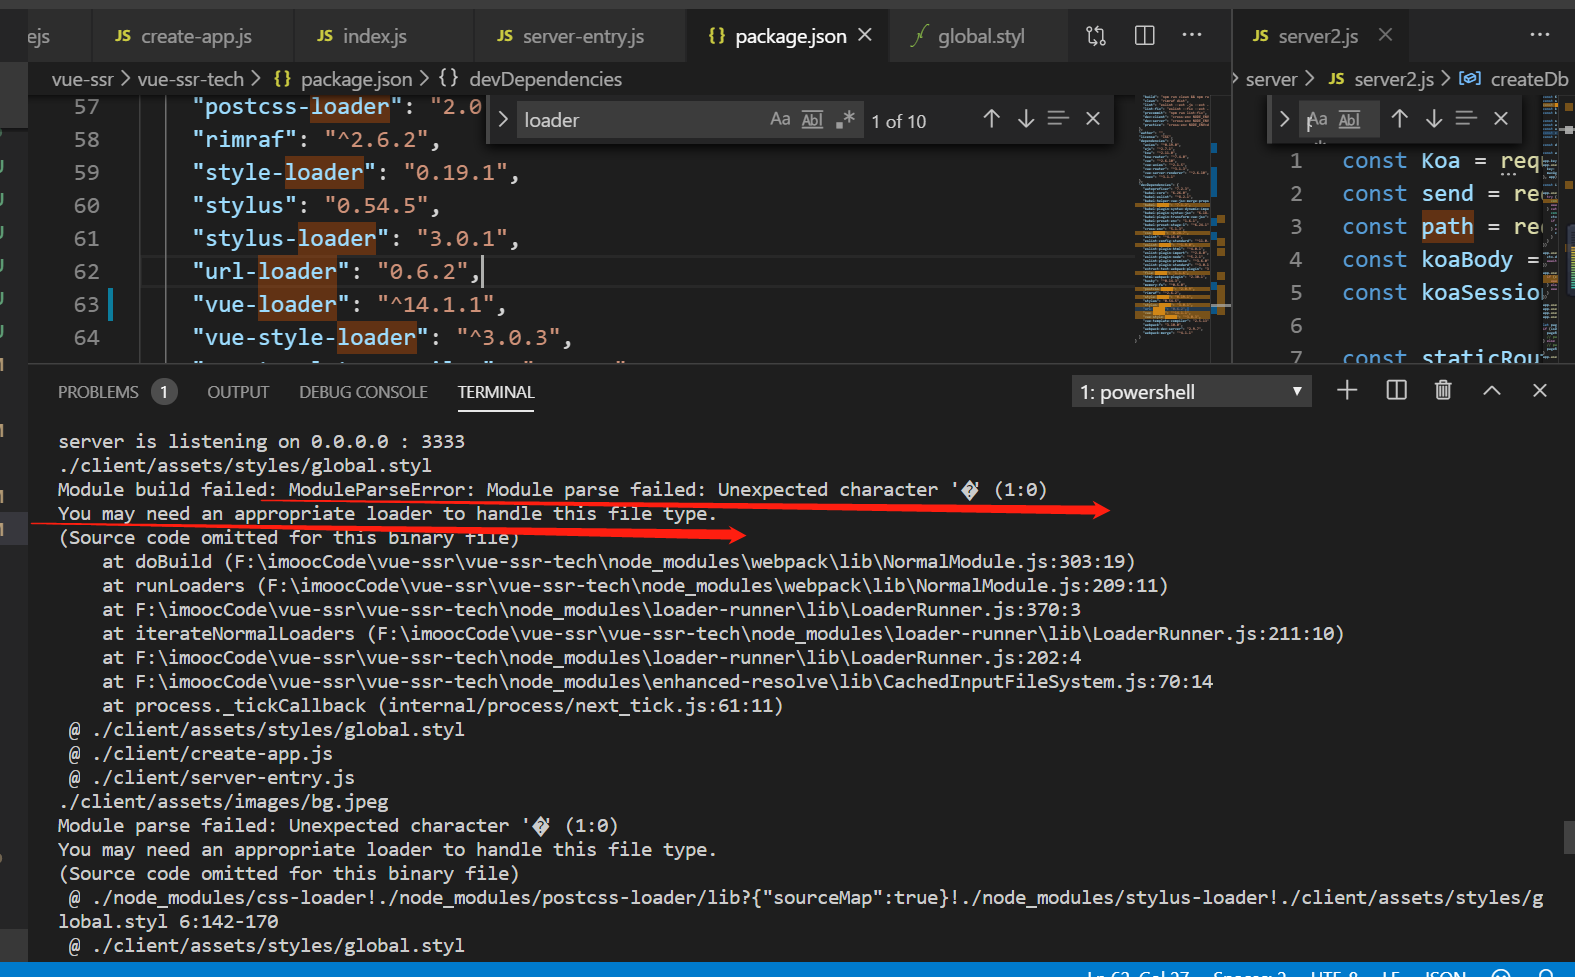Click server folder in the right breadcrumb

tap(1271, 79)
